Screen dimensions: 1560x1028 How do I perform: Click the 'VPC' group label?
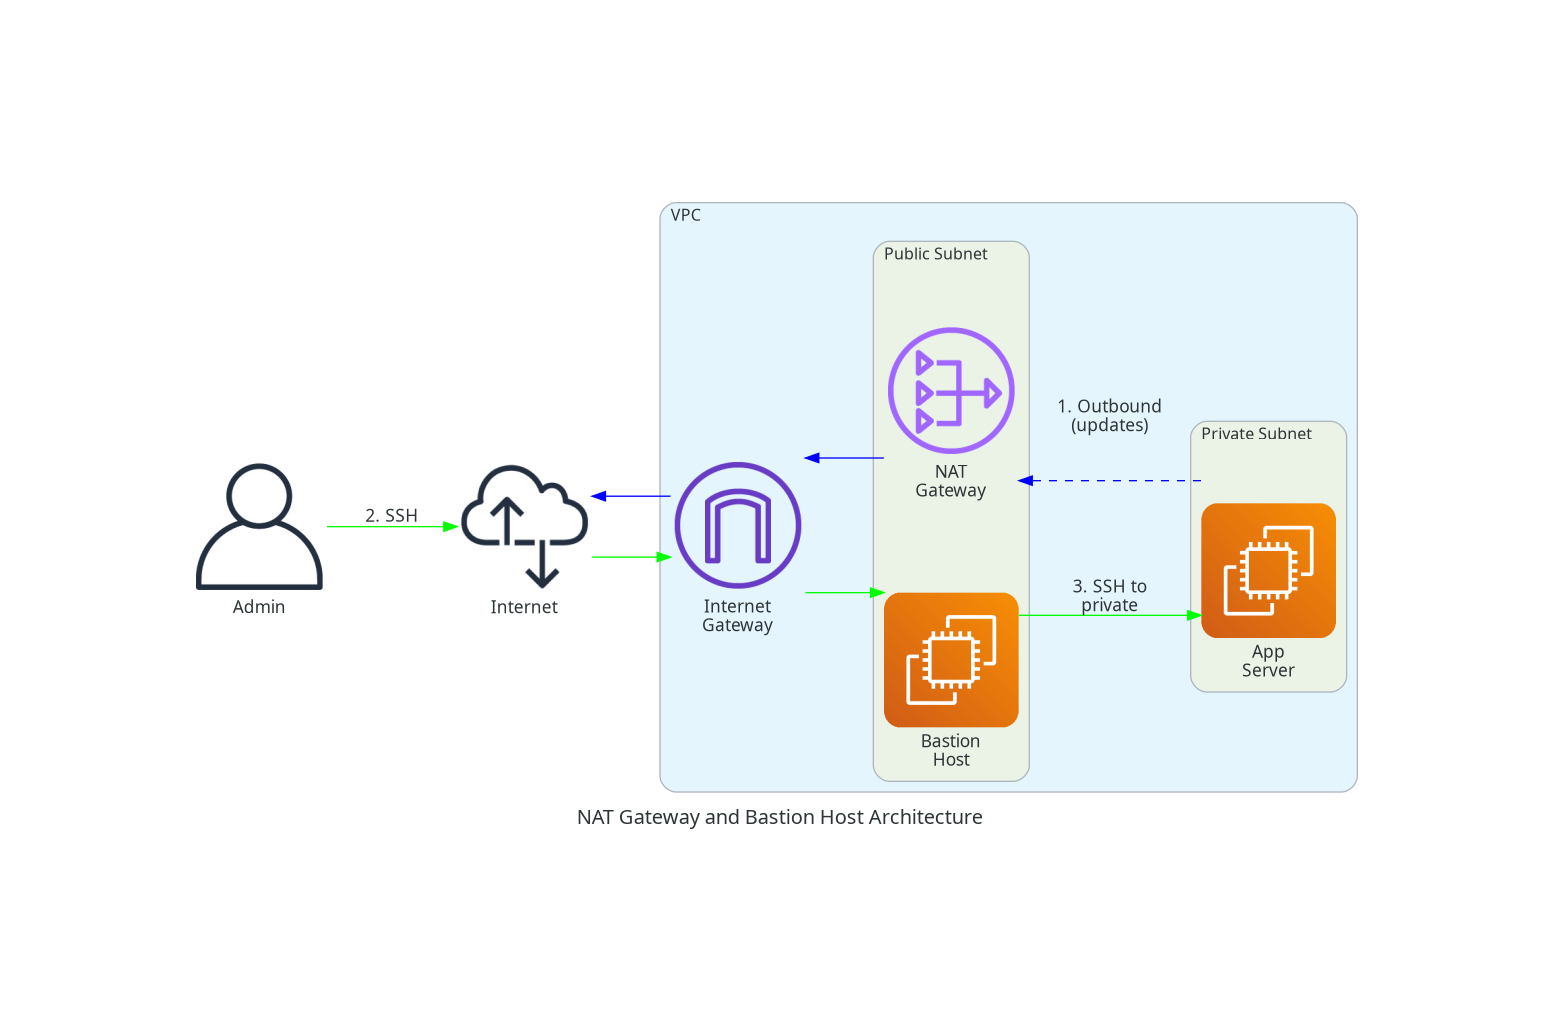tap(686, 215)
